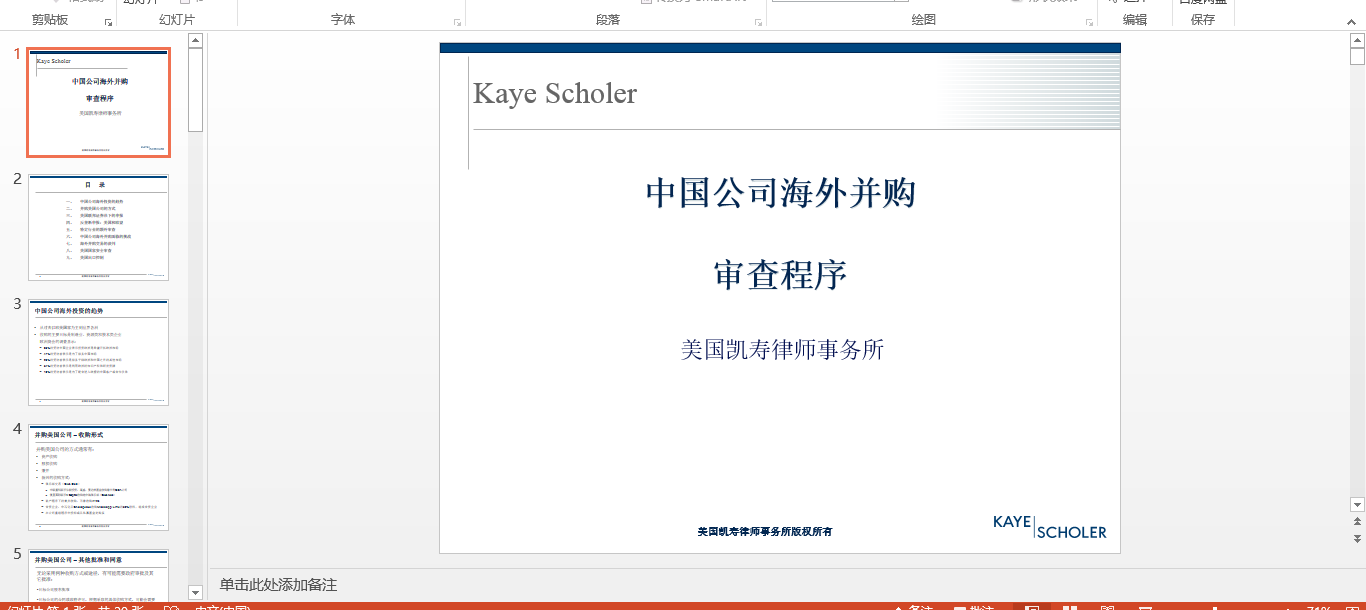Open slide 3 中国公司海外投资的趋势 thumbnail

coord(99,352)
